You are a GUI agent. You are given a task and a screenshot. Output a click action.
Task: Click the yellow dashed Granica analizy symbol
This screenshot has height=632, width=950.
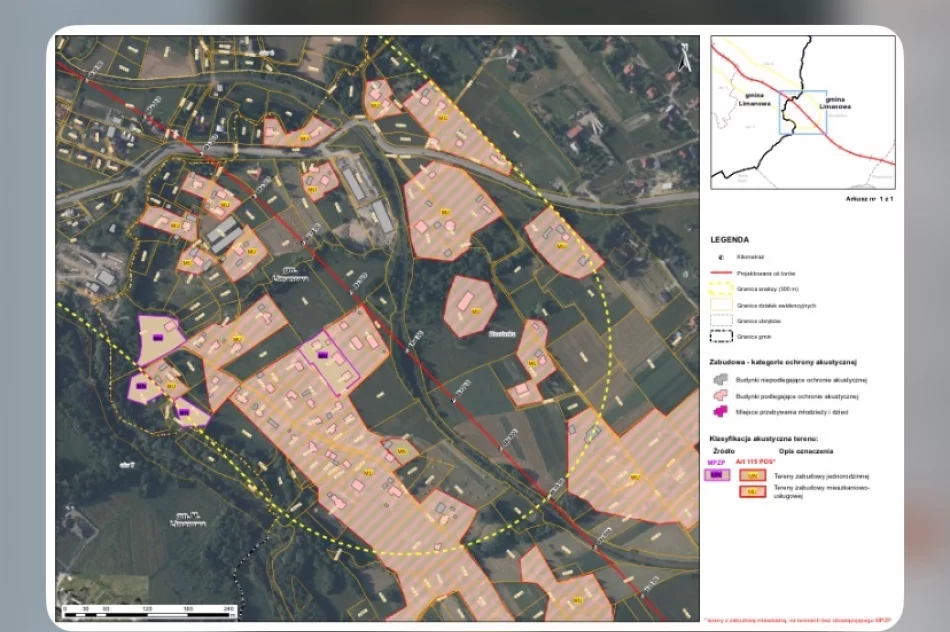721,289
